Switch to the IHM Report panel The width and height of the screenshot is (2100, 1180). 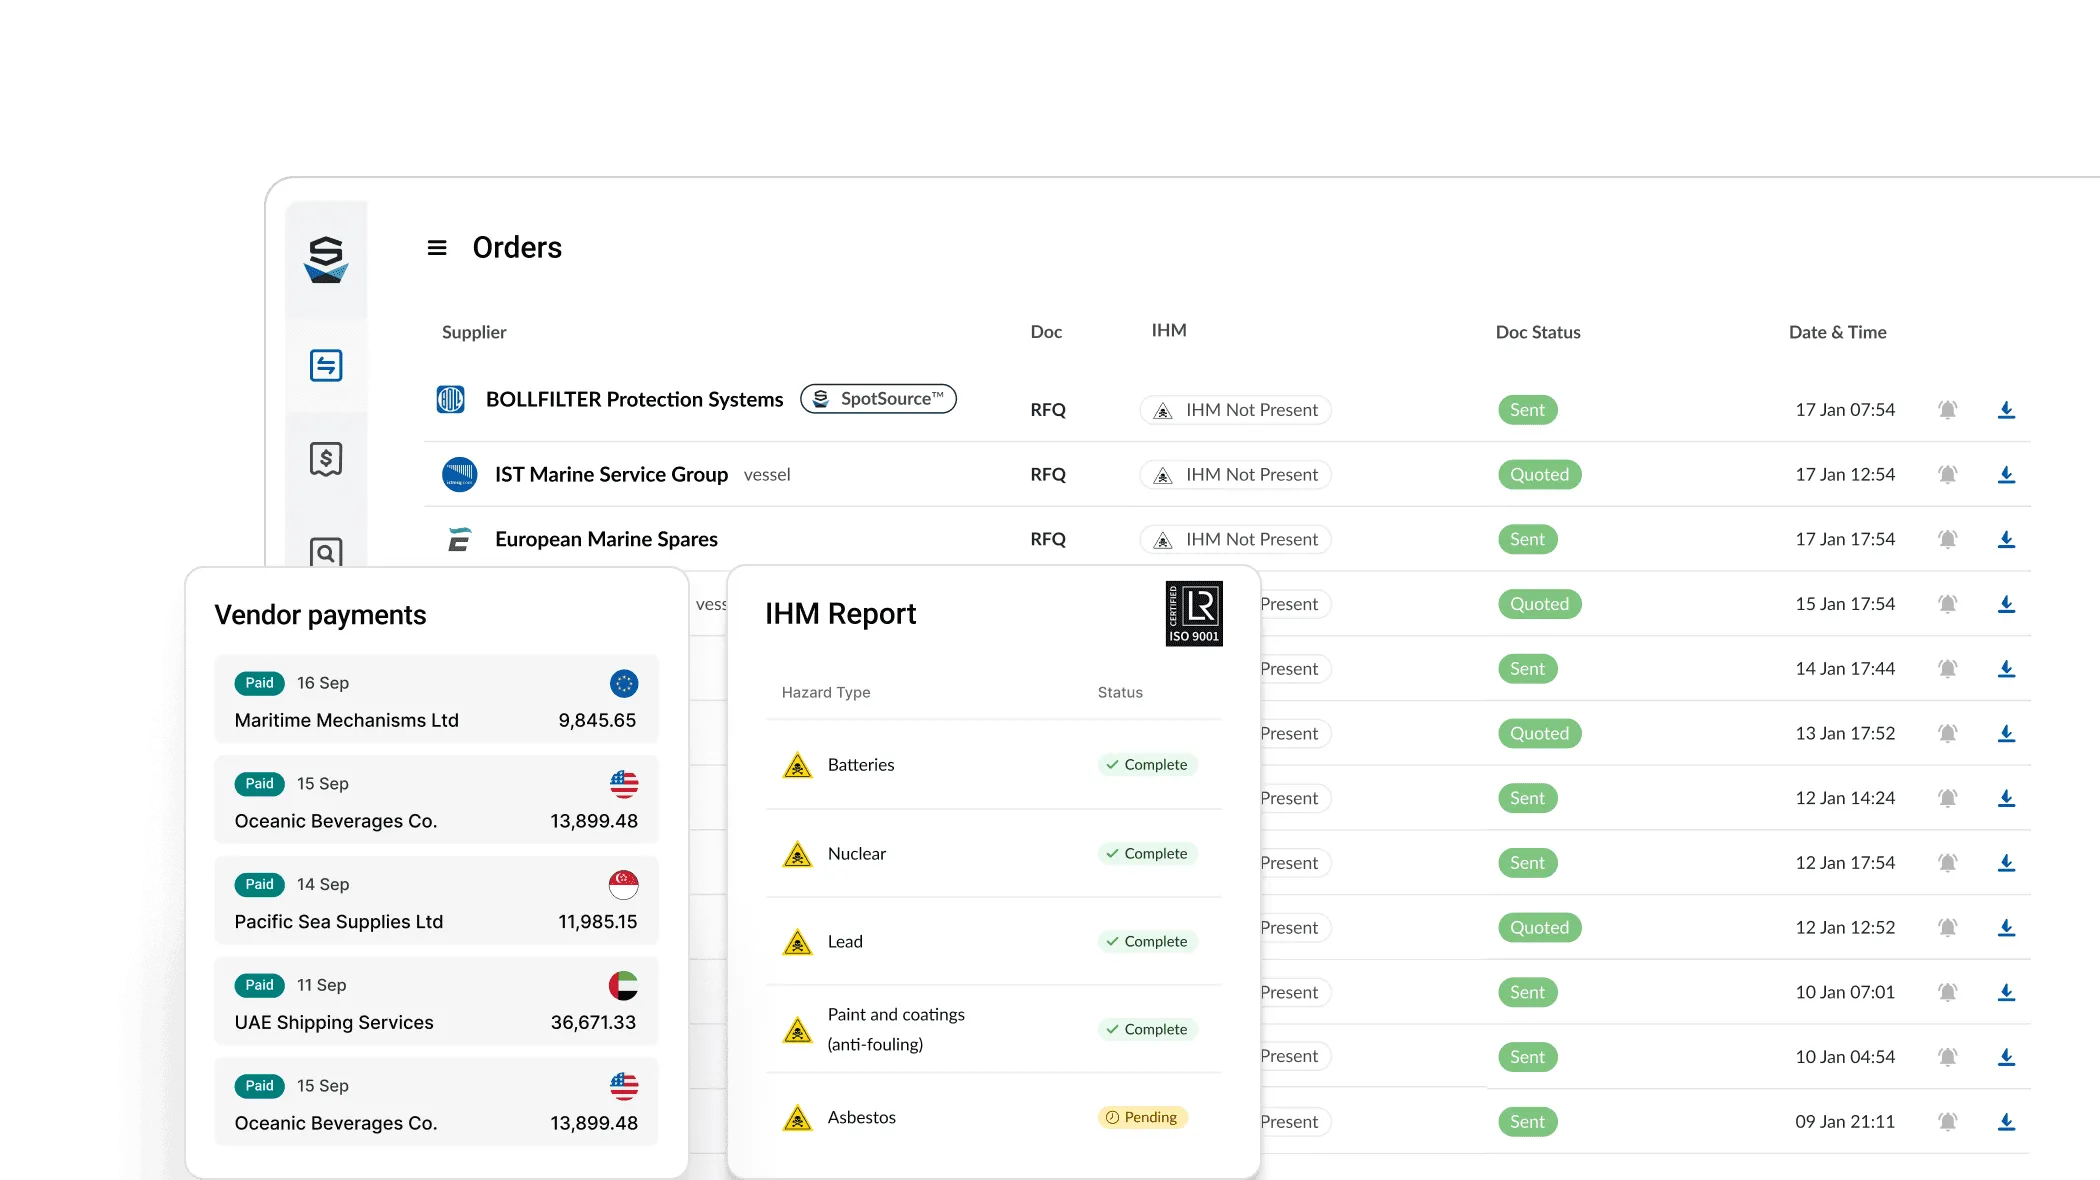[x=841, y=613]
